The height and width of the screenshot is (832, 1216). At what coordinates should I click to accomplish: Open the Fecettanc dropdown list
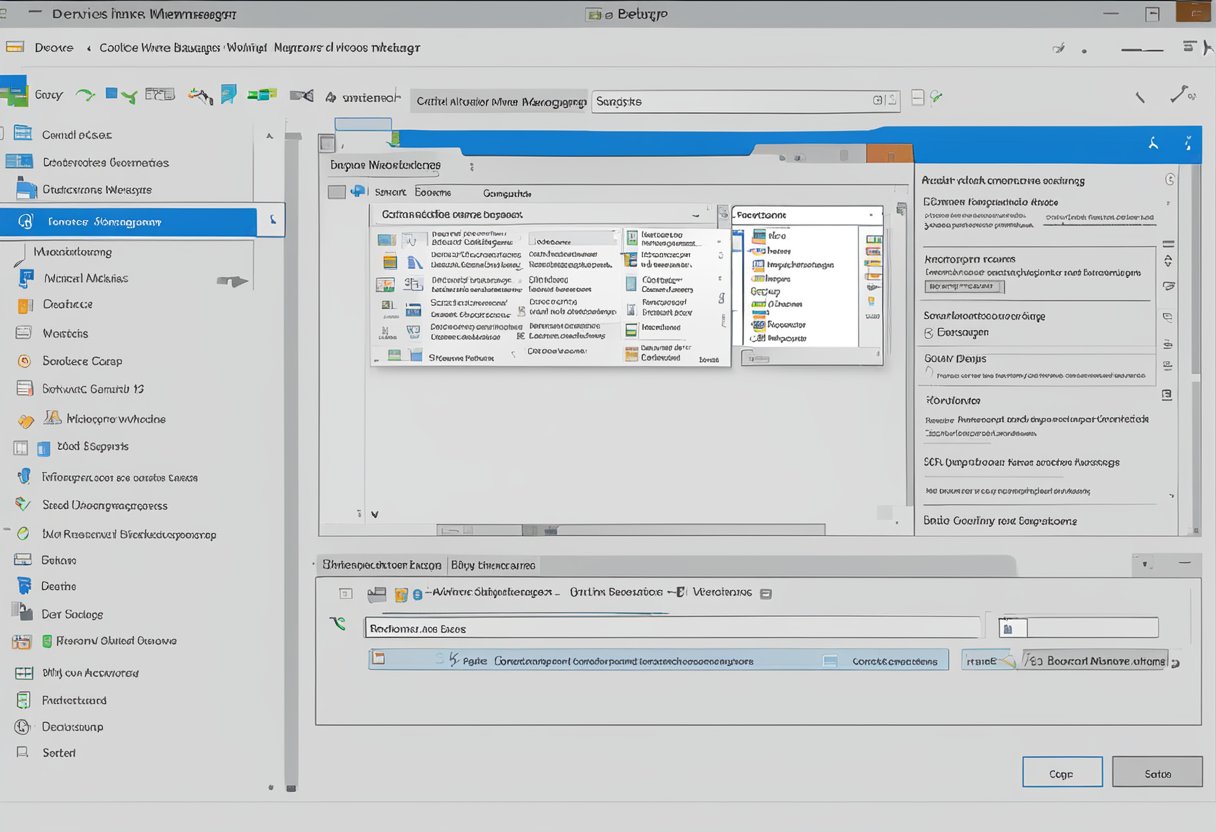(871, 215)
